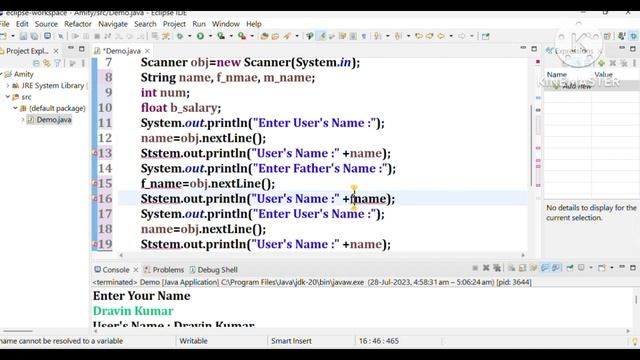640x360 pixels.
Task: Expand the JRE System Library node
Action: 8,85
